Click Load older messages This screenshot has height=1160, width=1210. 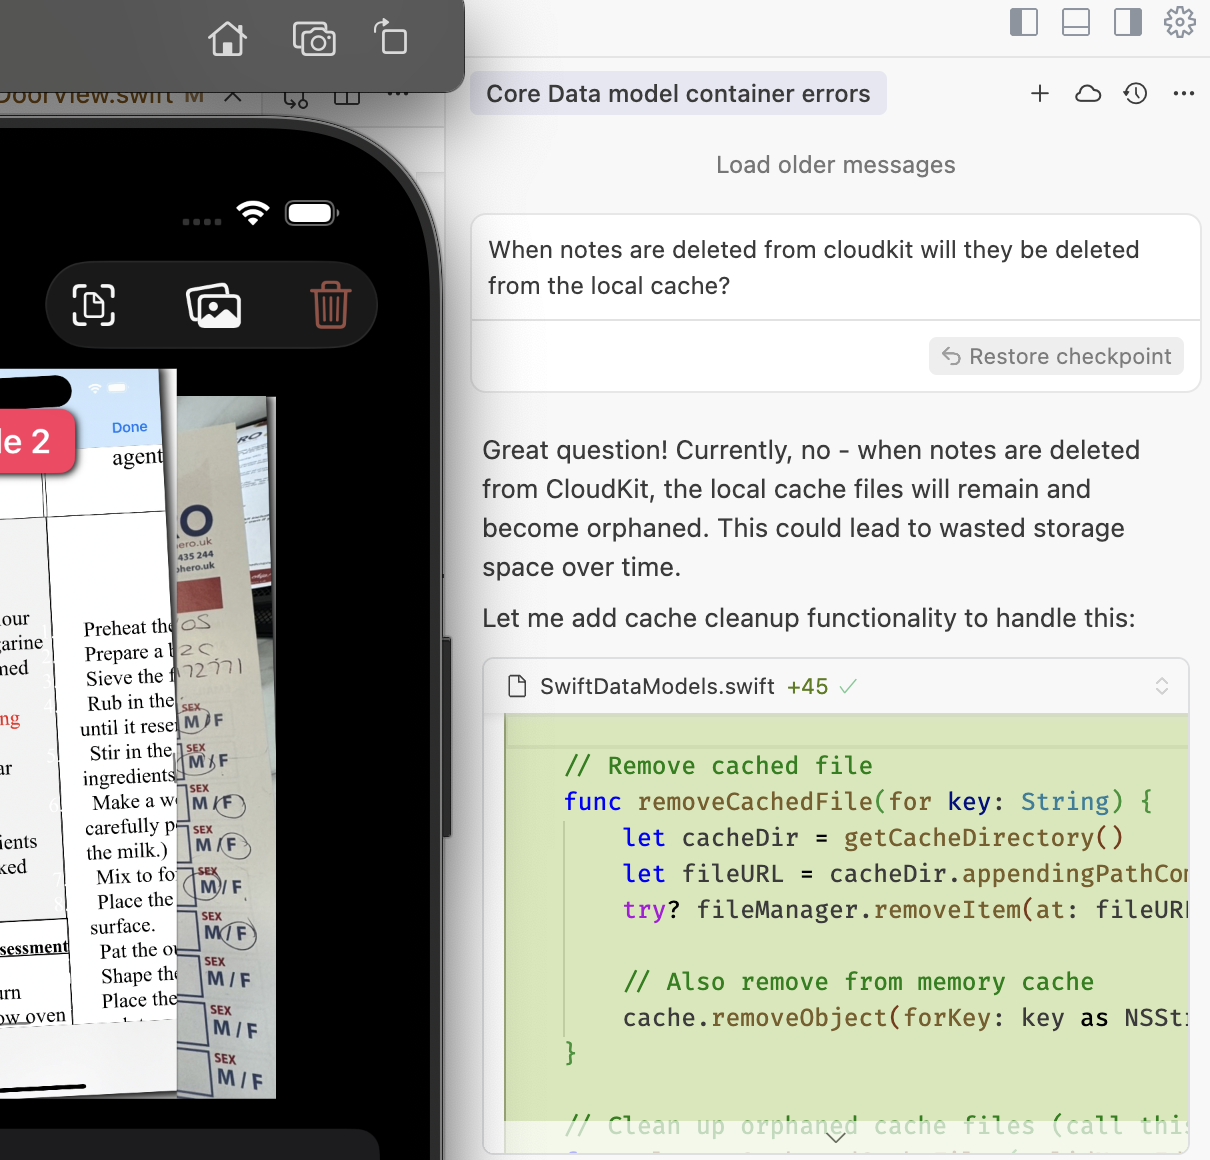point(835,165)
